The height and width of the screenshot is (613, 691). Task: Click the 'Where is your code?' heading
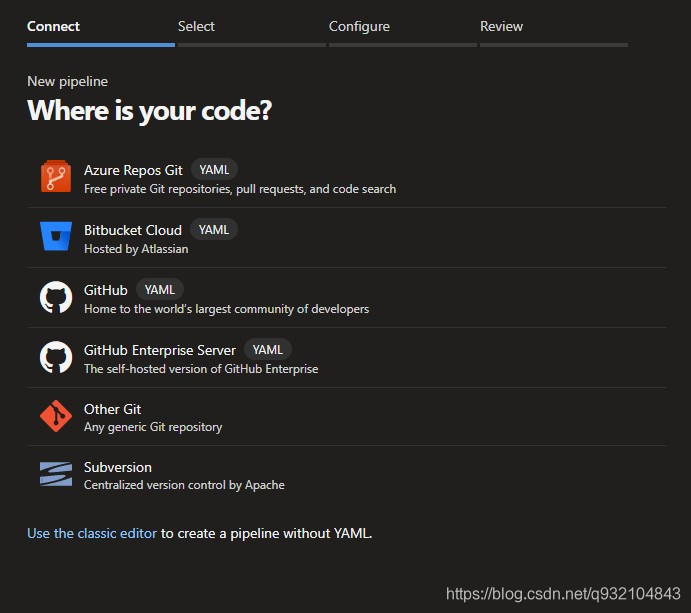(149, 110)
